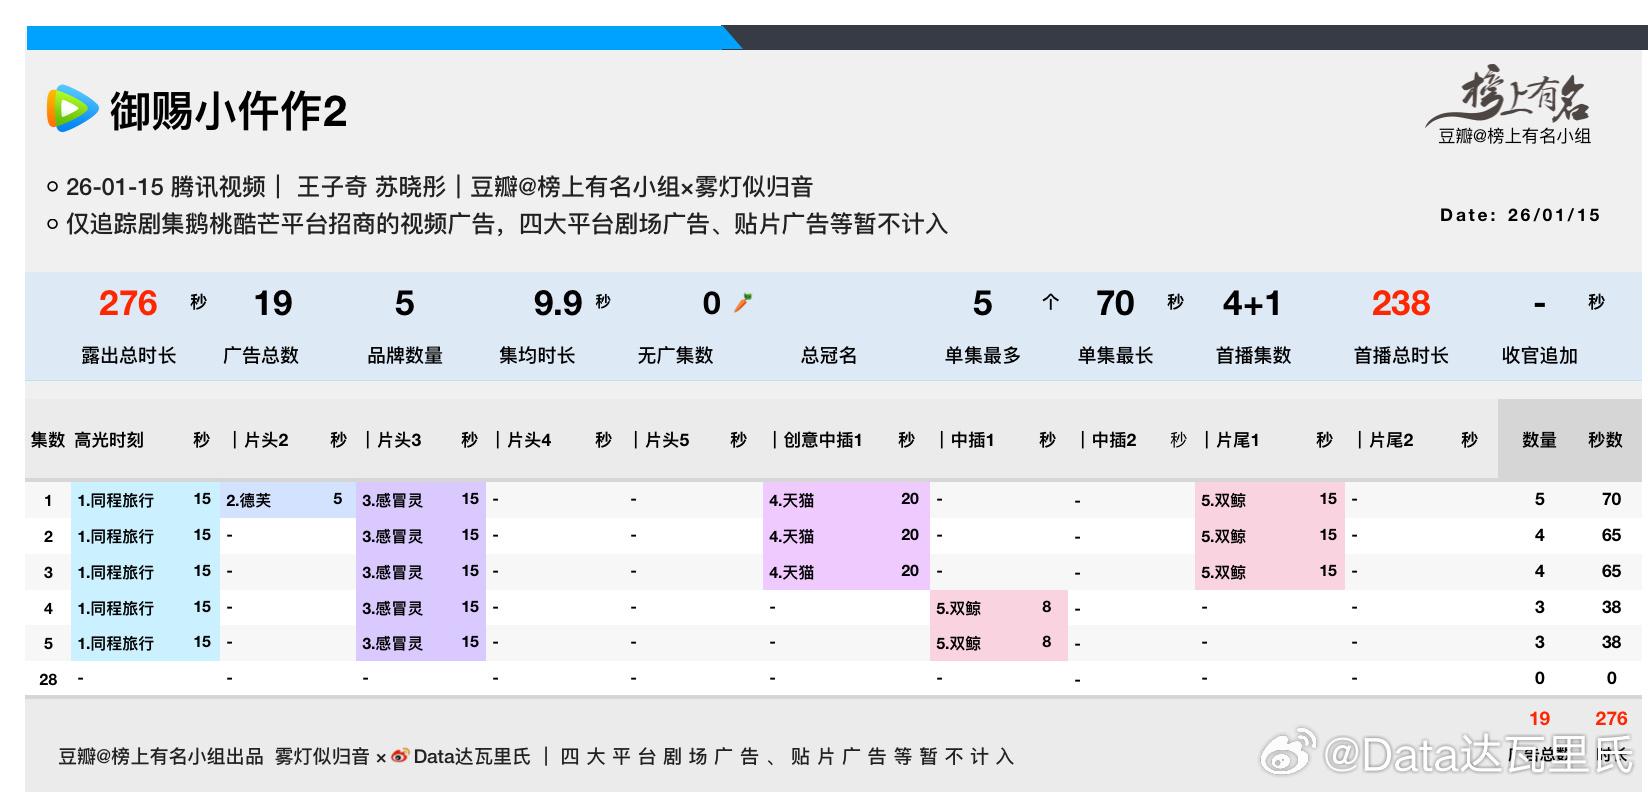Image resolution: width=1648 pixels, height=792 pixels.
Task: Click the 露出总时长 label
Action: click(x=128, y=355)
